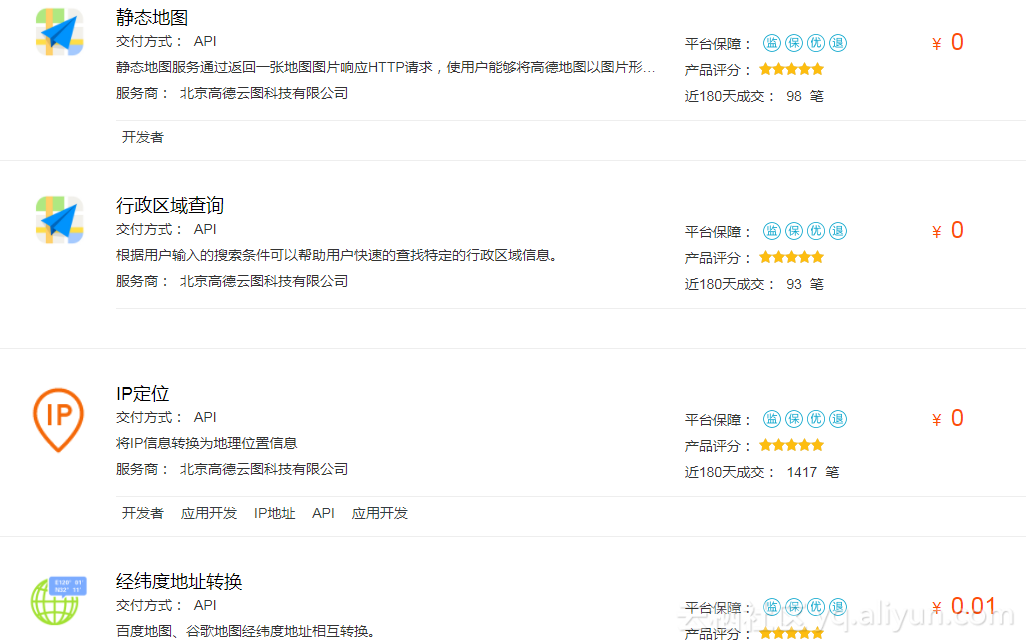
Task: Click the 退 badge in IP定位 row
Action: pyautogui.click(x=838, y=419)
